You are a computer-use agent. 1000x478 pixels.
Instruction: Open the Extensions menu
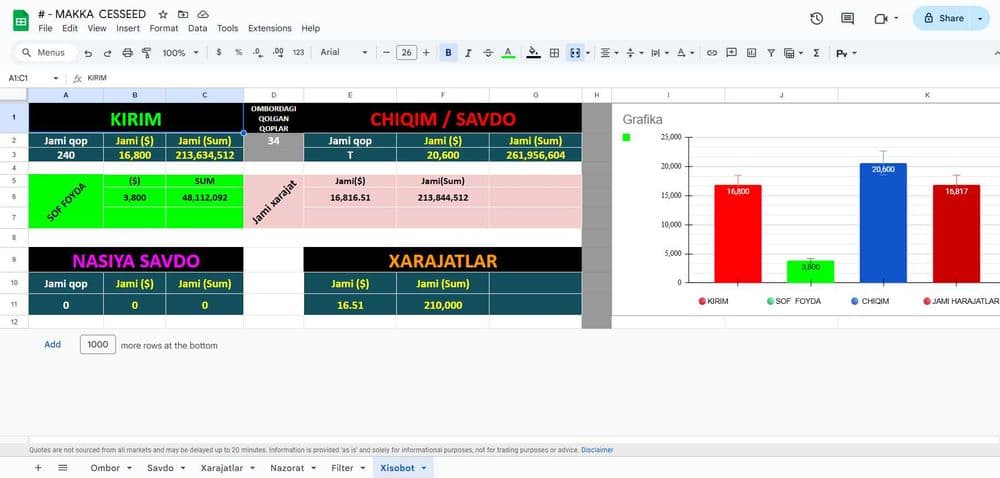(x=270, y=28)
